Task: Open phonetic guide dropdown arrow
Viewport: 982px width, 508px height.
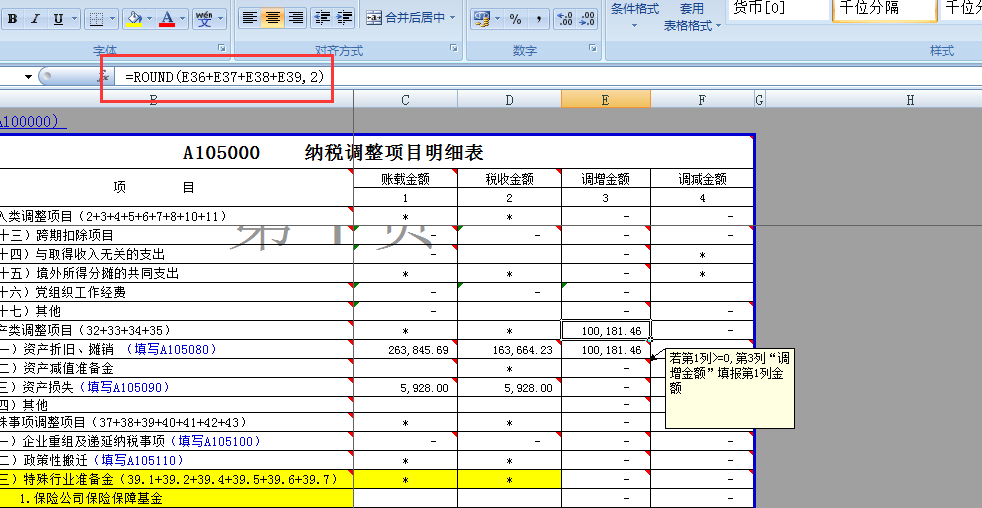Action: tap(220, 19)
